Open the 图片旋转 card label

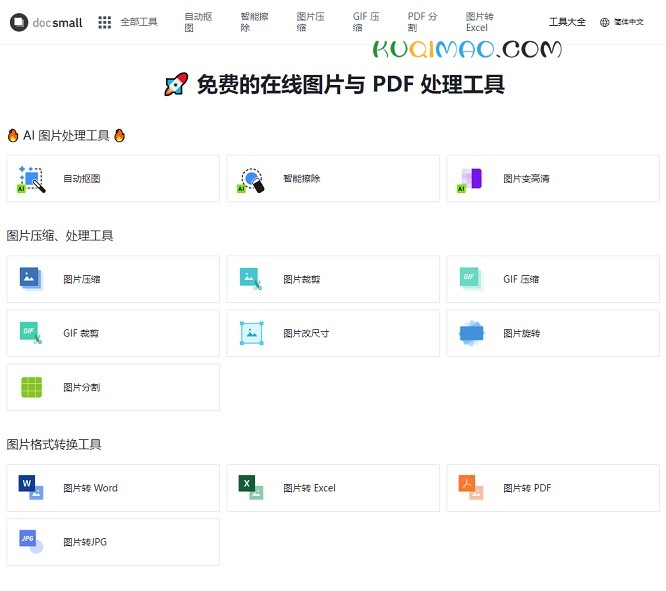[522, 333]
